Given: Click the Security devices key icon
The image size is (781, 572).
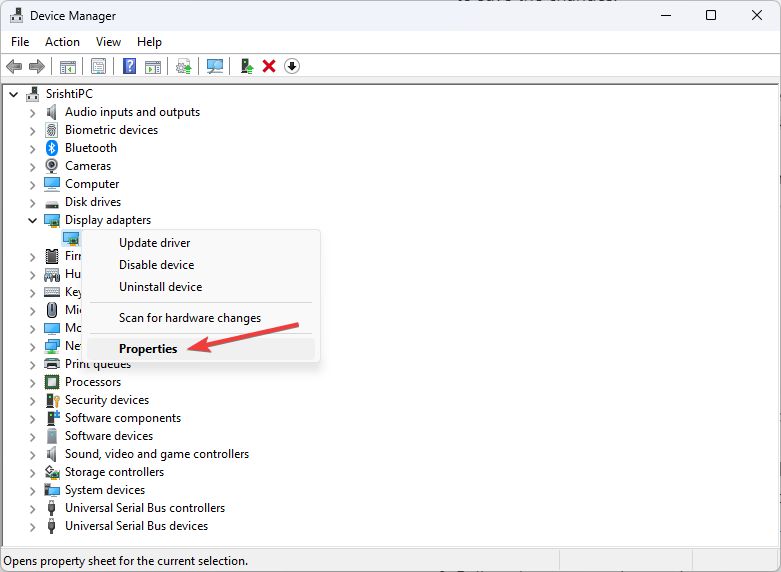Looking at the screenshot, I should tap(52, 400).
